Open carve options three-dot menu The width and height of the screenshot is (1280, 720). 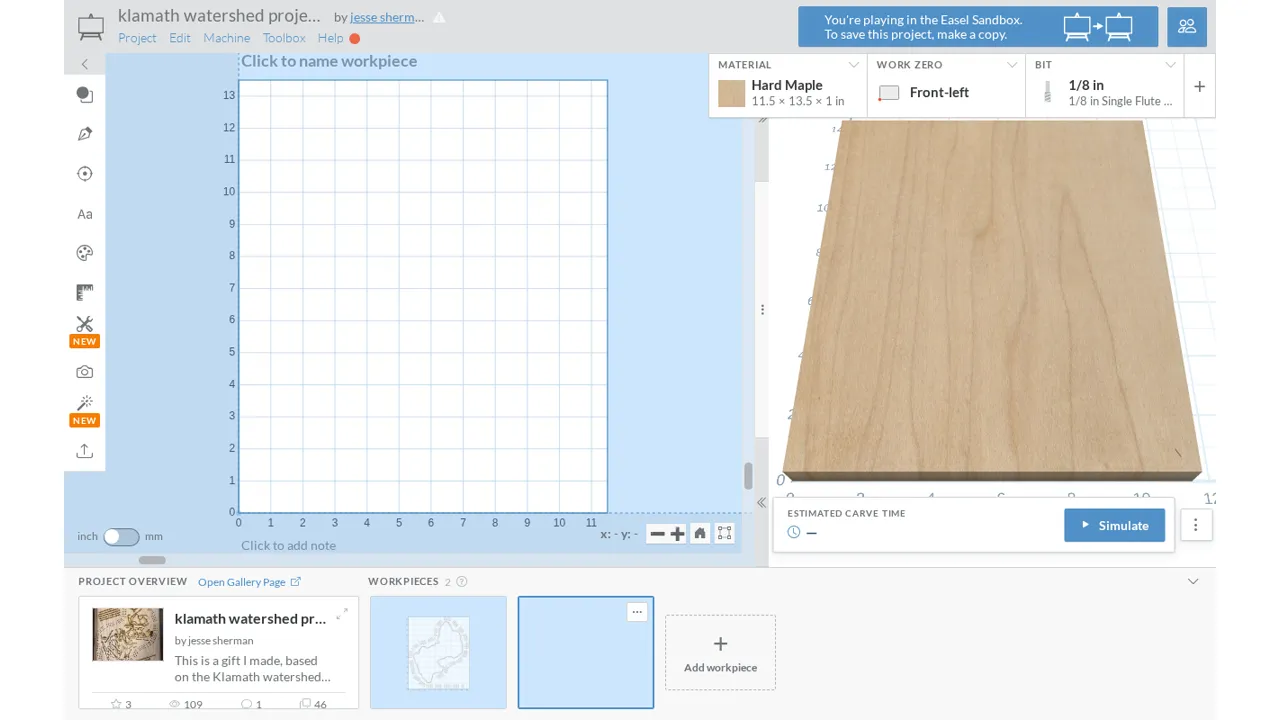click(1196, 525)
